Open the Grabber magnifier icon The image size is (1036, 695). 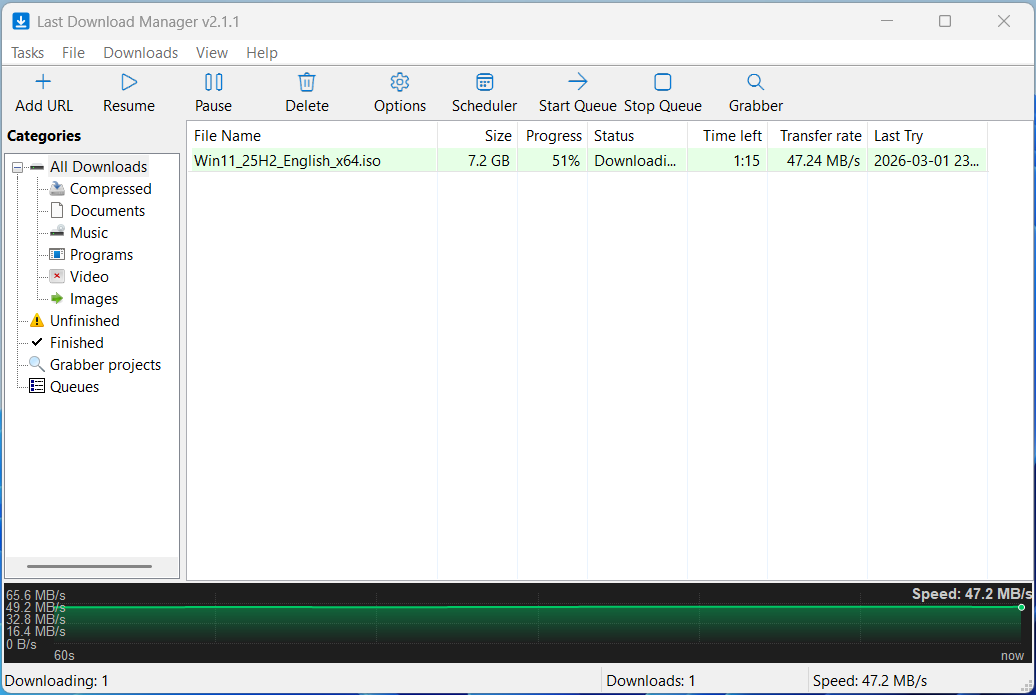pos(755,82)
